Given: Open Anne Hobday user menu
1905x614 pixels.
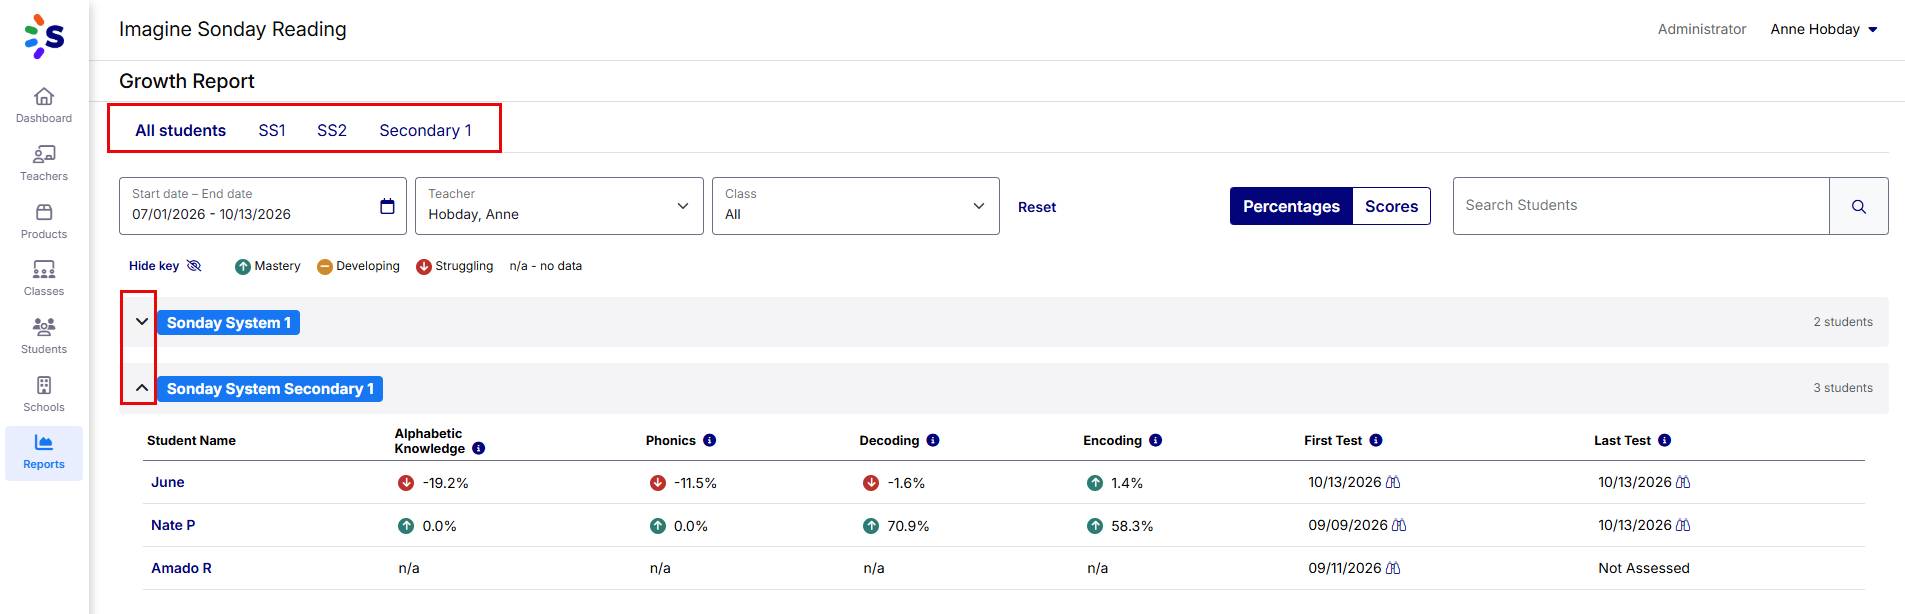Looking at the screenshot, I should pos(1824,29).
